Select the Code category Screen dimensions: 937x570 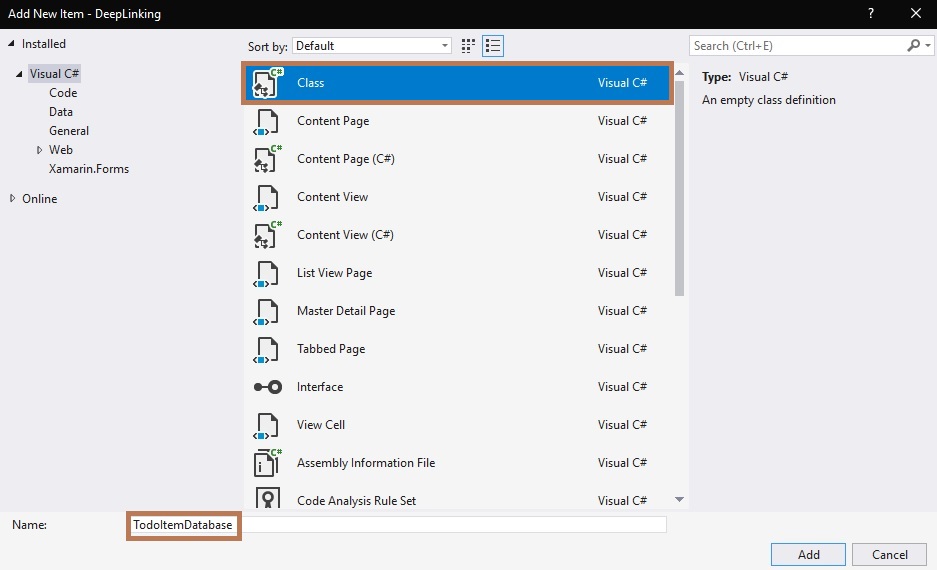(63, 93)
